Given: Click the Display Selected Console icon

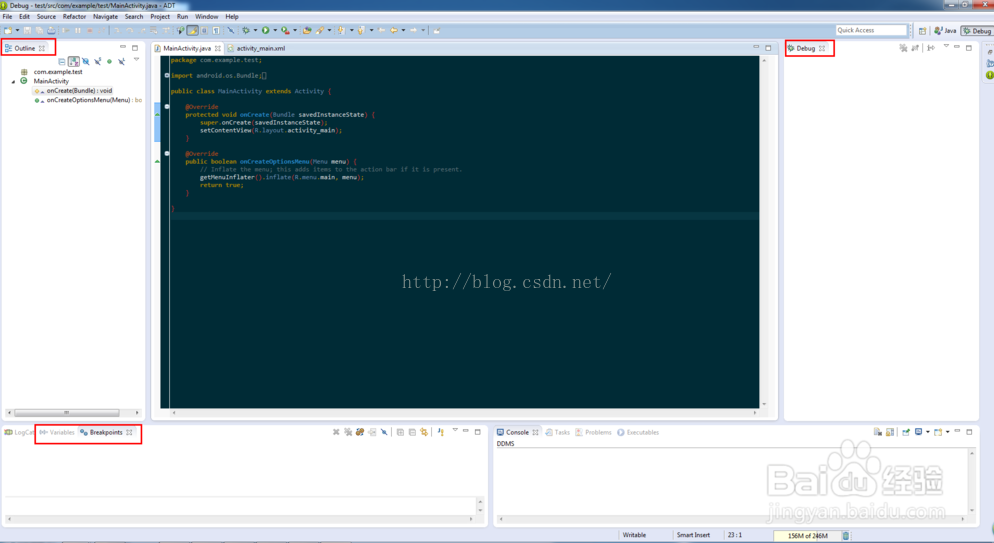Looking at the screenshot, I should pyautogui.click(x=919, y=432).
